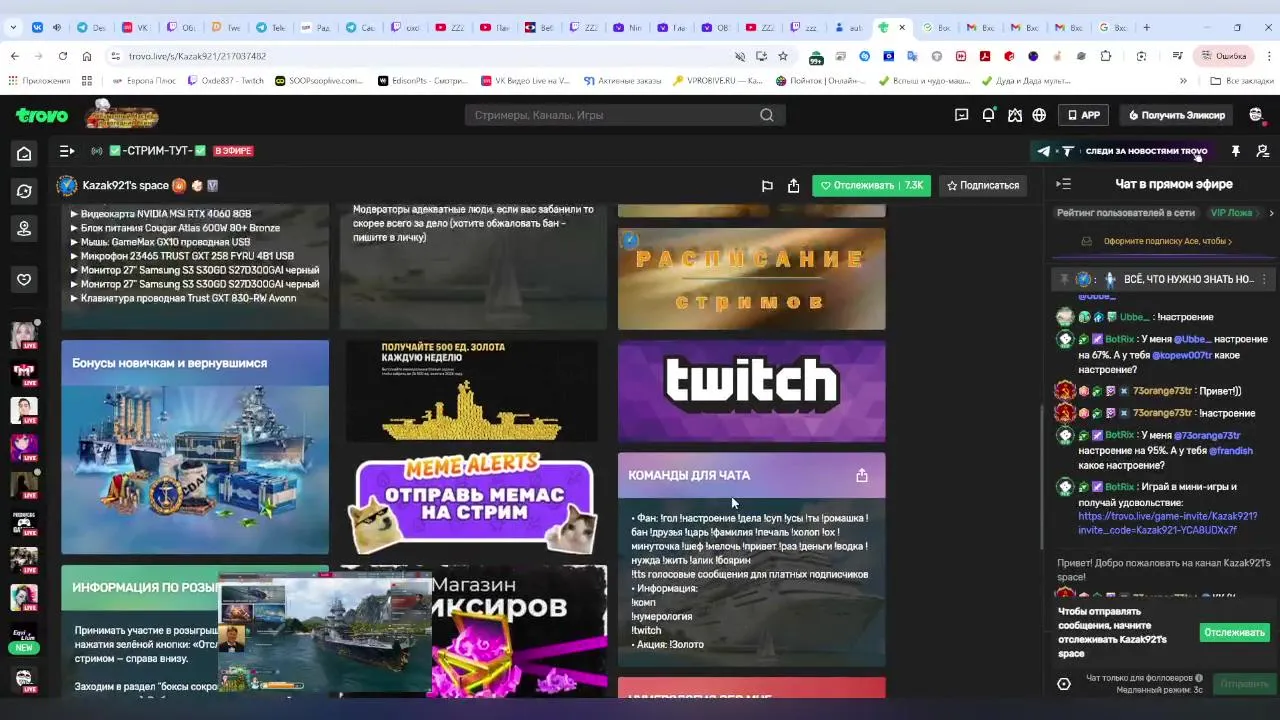Reload the page with browser refresh
Screen dimensions: 1280x720
click(x=63, y=56)
